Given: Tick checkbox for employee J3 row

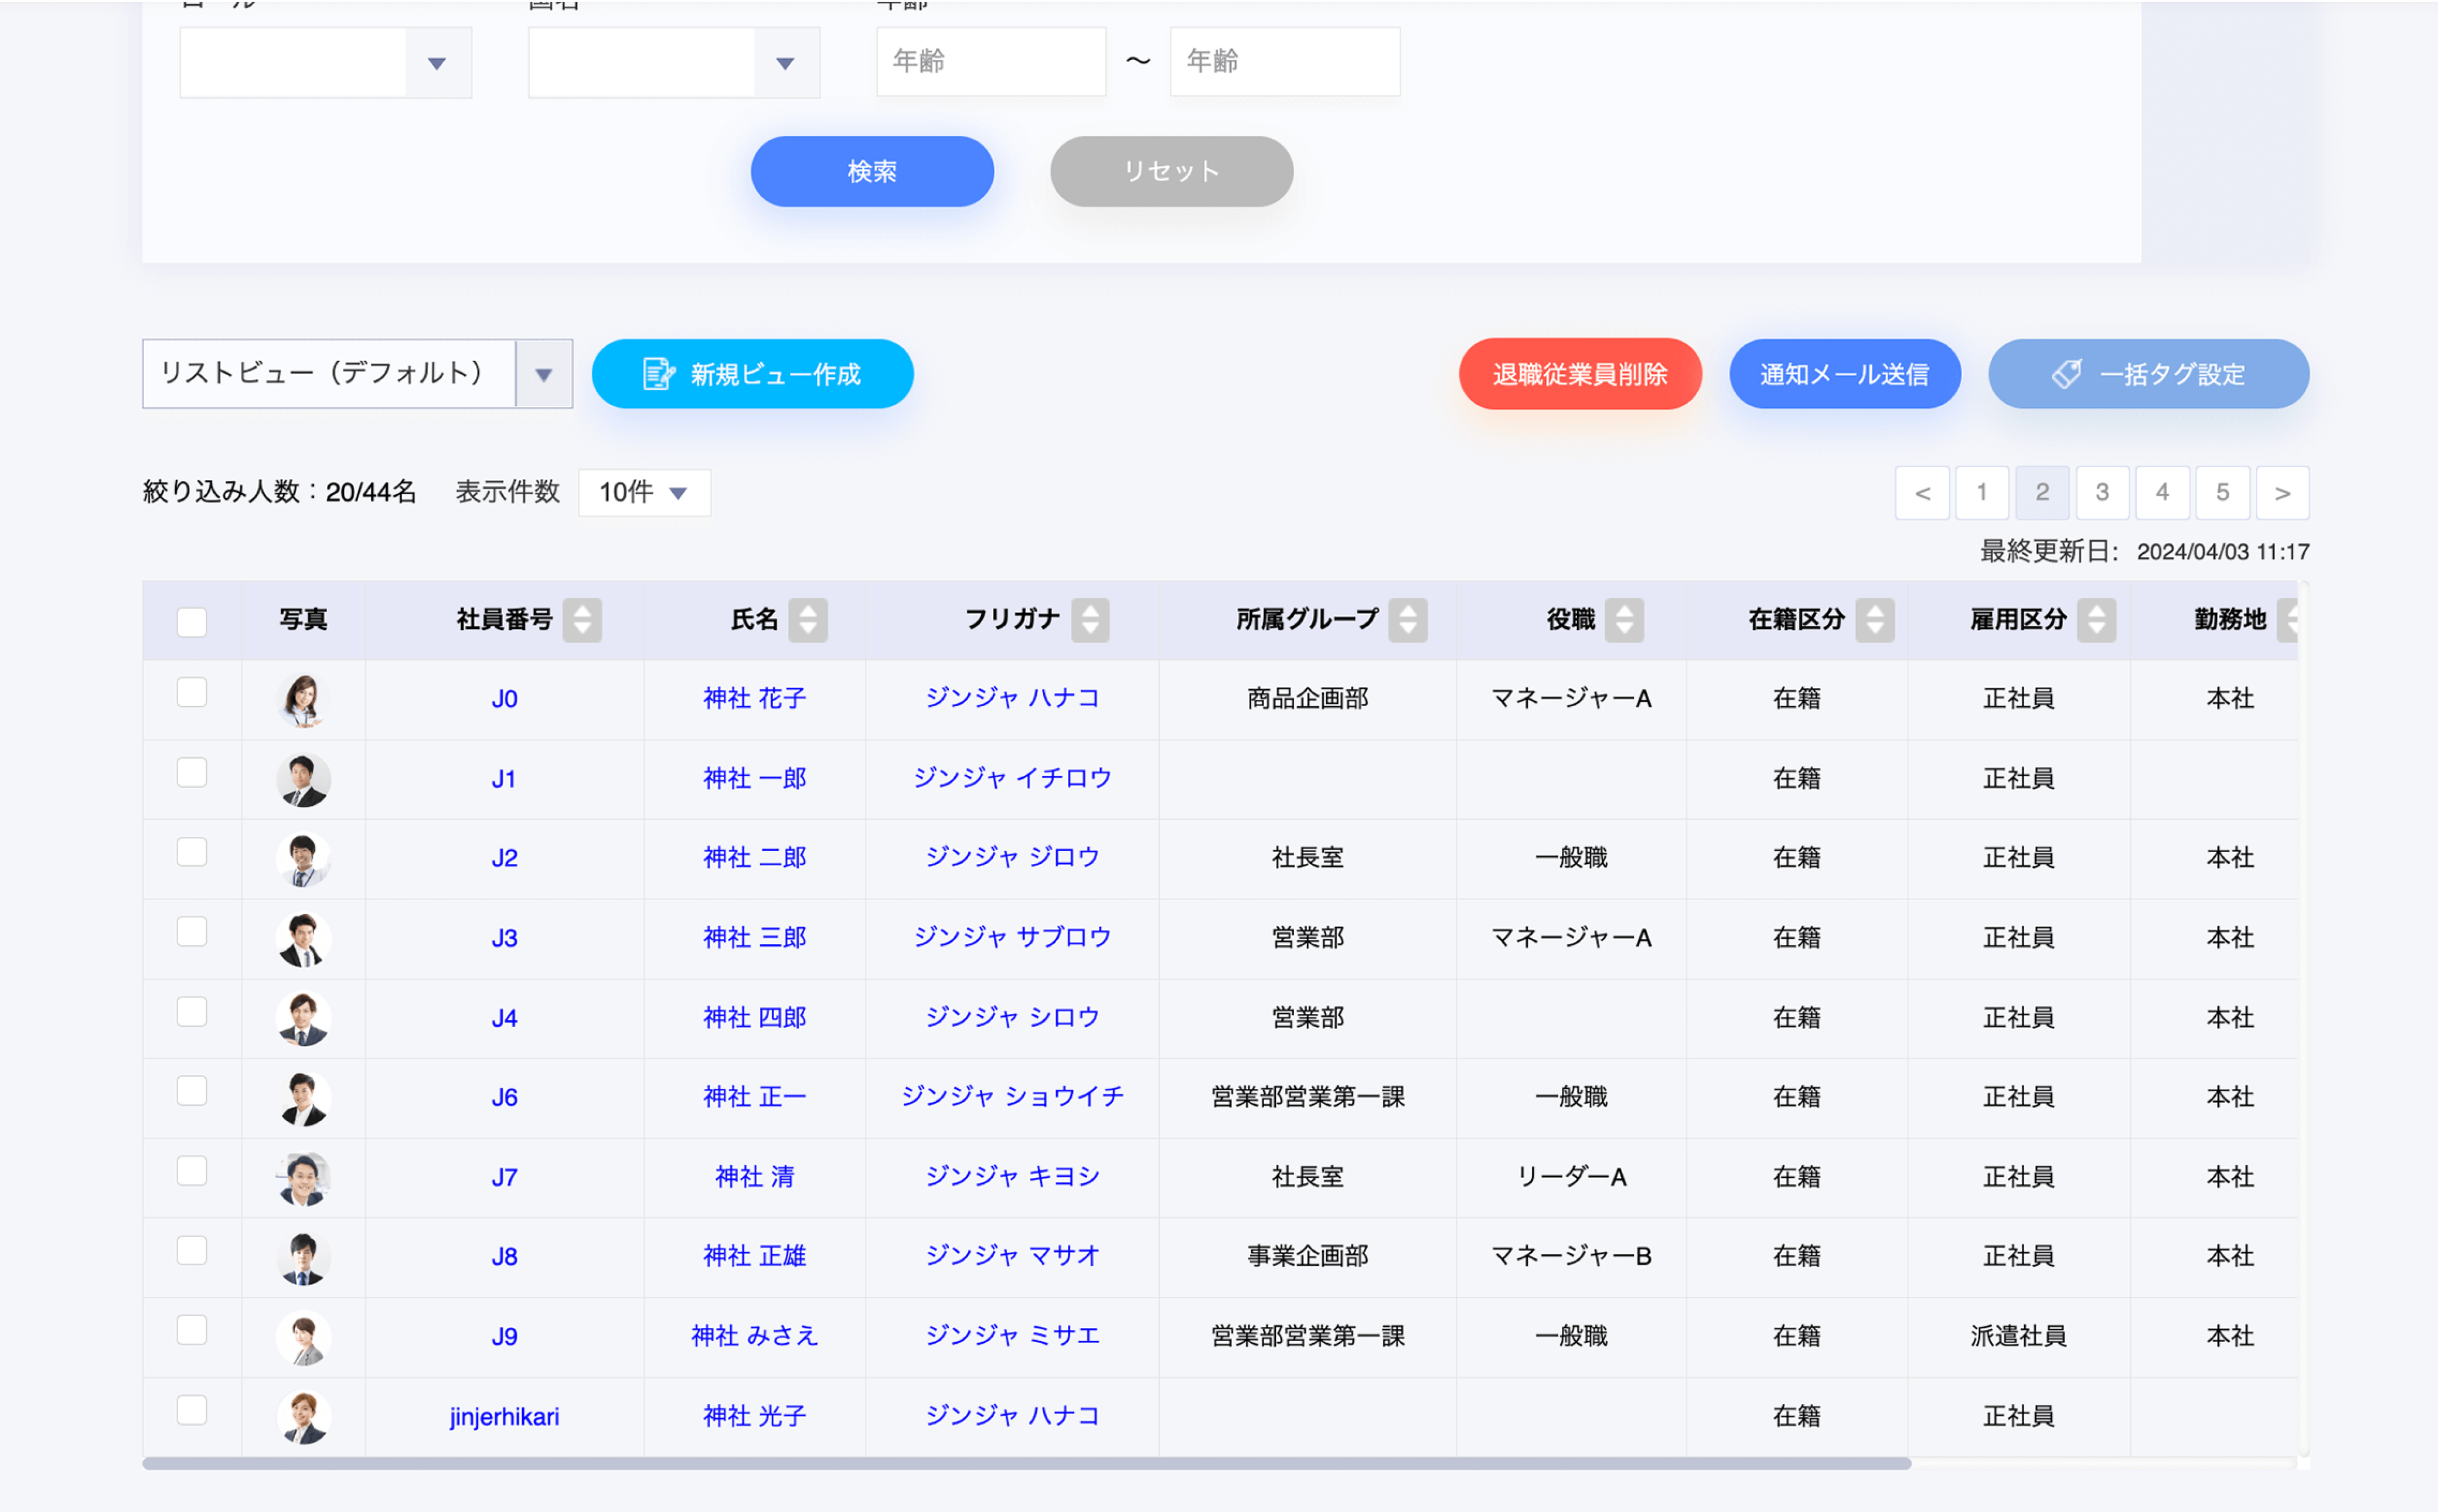Looking at the screenshot, I should pyautogui.click(x=191, y=932).
